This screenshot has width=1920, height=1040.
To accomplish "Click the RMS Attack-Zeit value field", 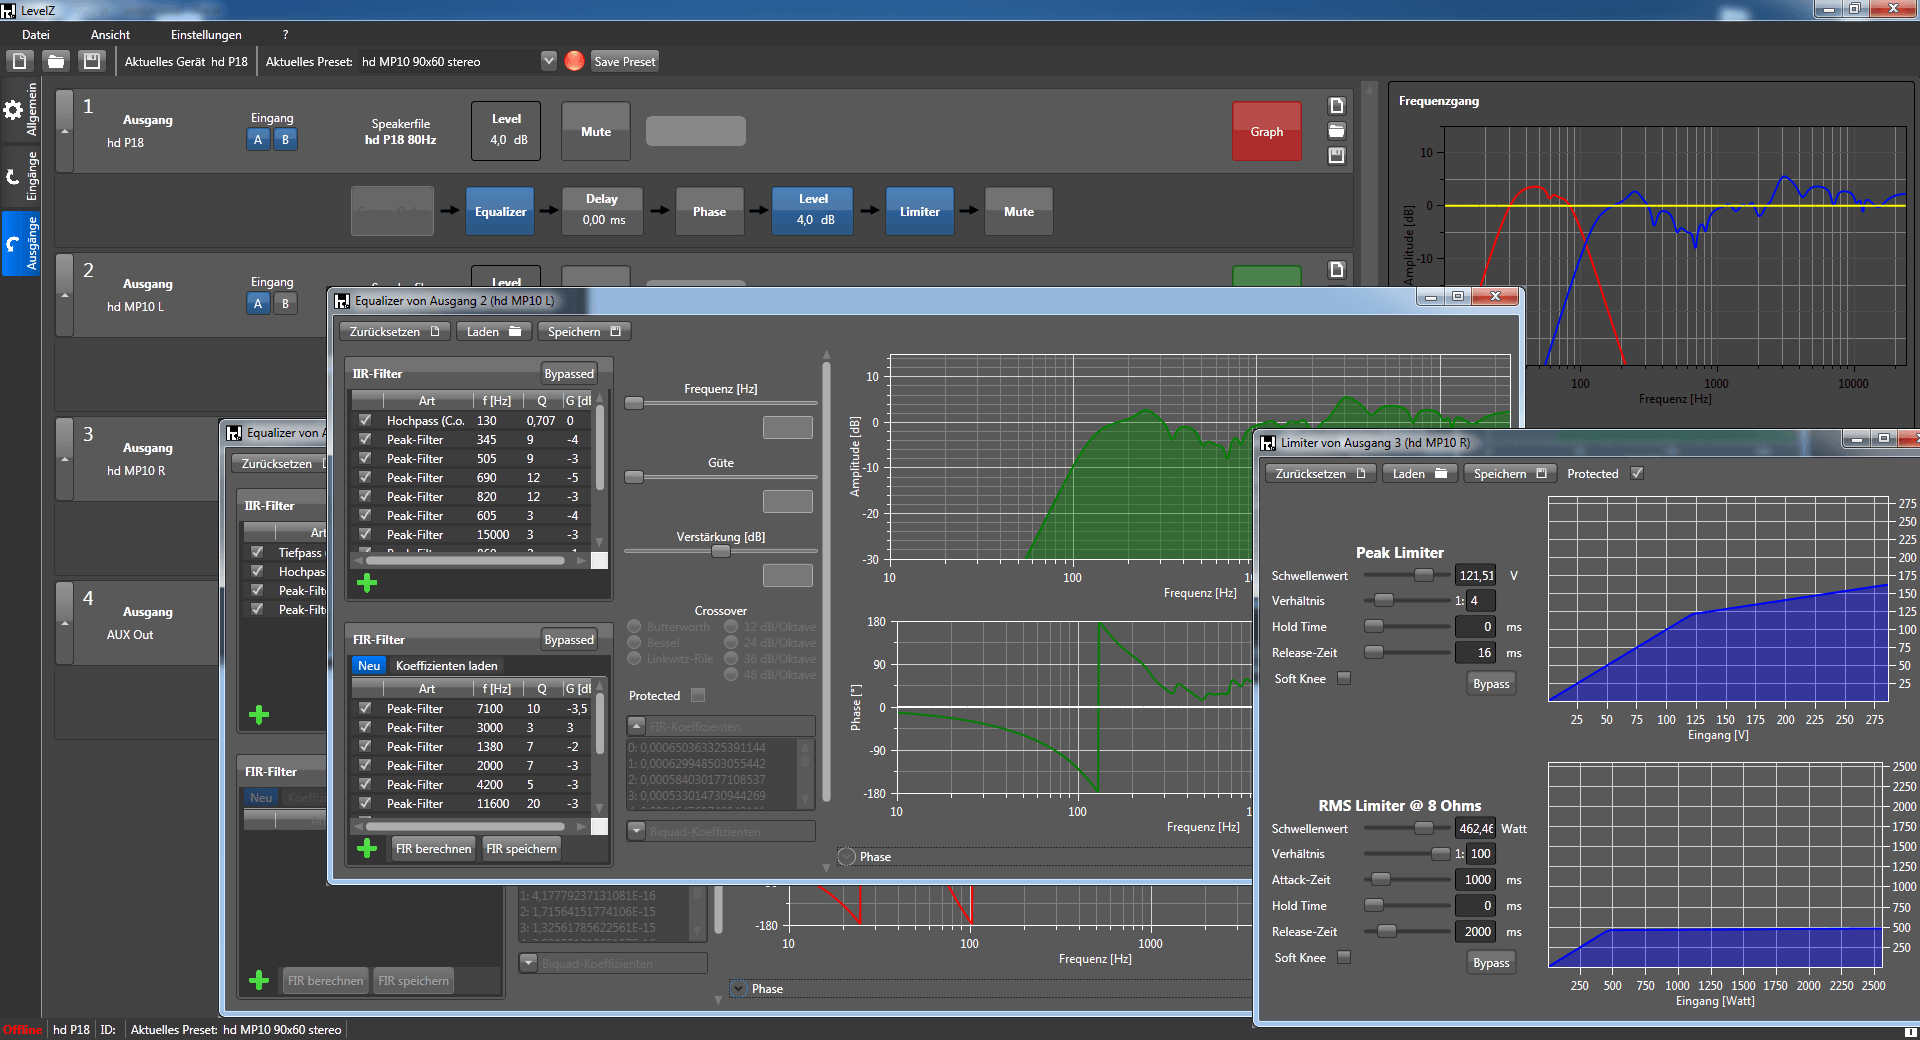I will [x=1475, y=880].
